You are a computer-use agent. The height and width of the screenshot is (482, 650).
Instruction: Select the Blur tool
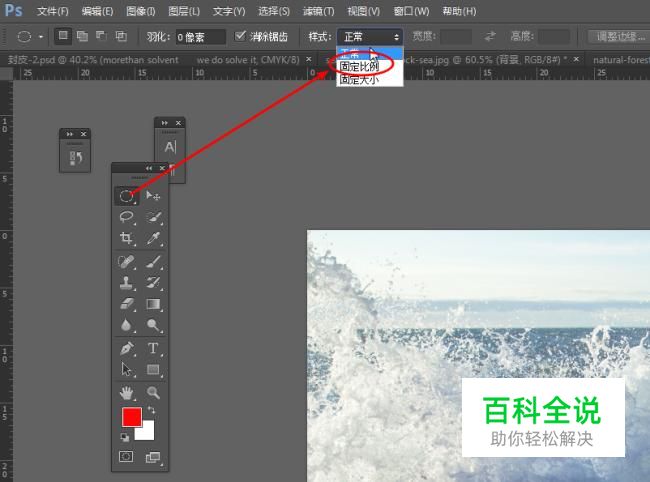click(x=126, y=325)
